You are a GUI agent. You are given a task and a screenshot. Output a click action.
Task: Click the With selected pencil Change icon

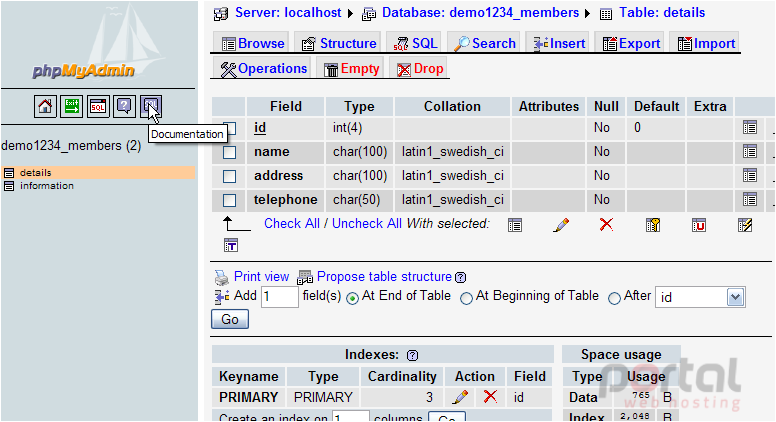[561, 225]
